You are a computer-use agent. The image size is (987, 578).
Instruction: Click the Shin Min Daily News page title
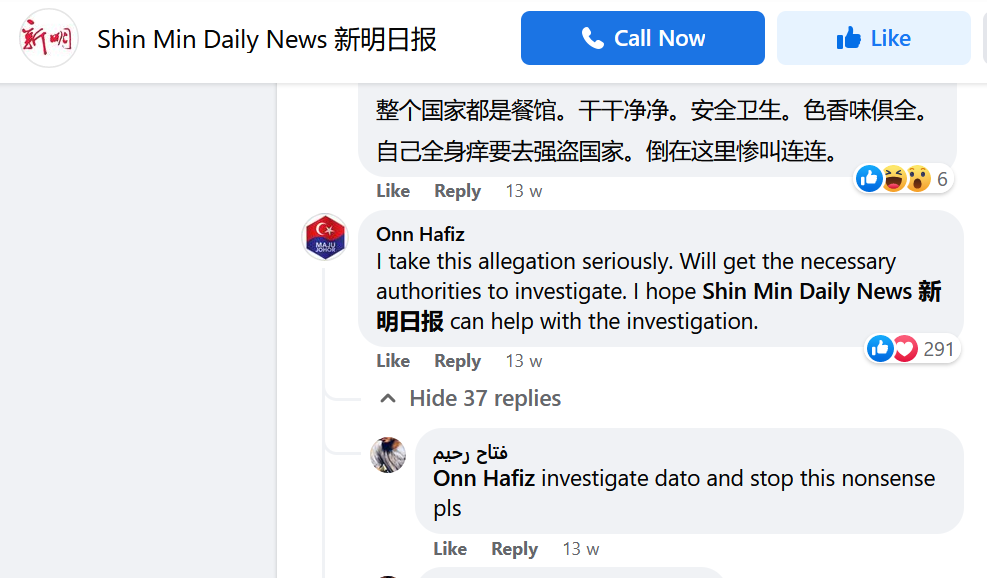click(x=266, y=39)
